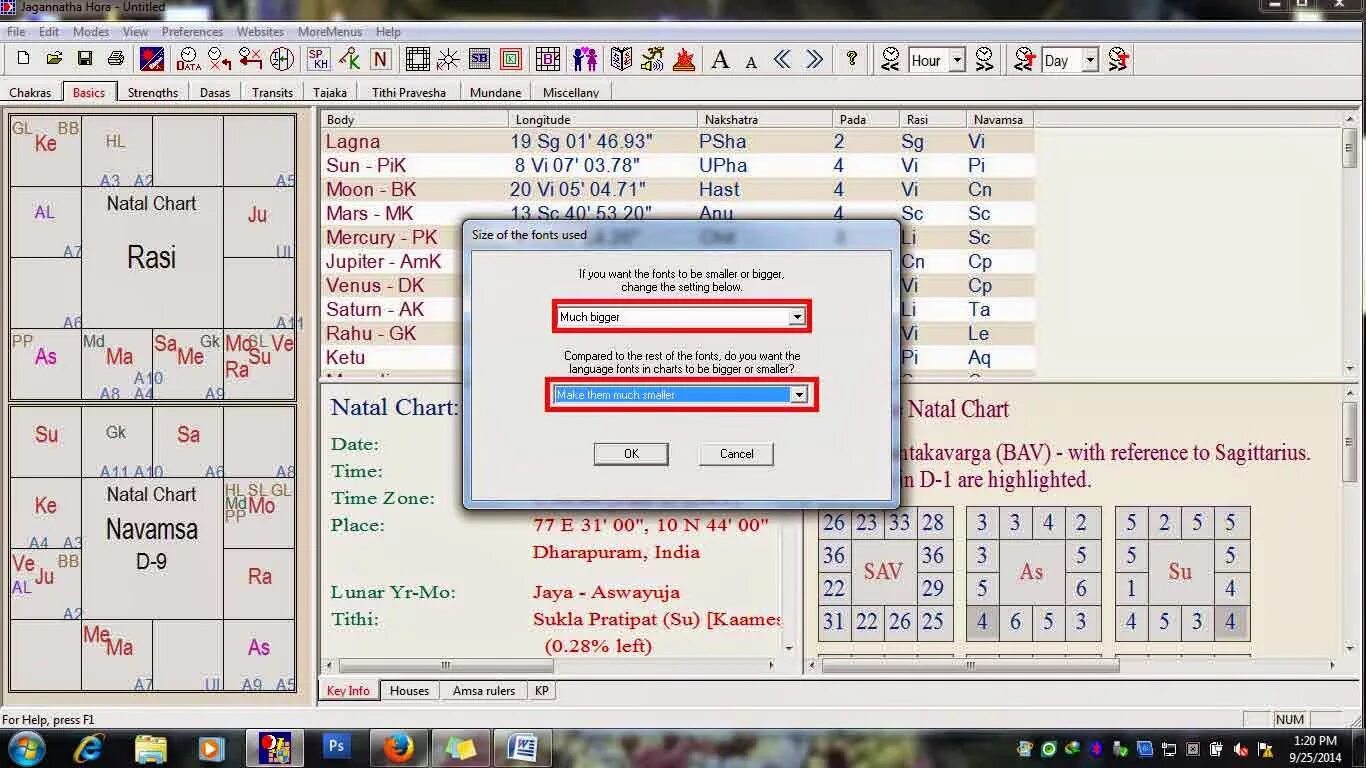Click the red concentric square K icon
The width and height of the screenshot is (1366, 768).
511,59
